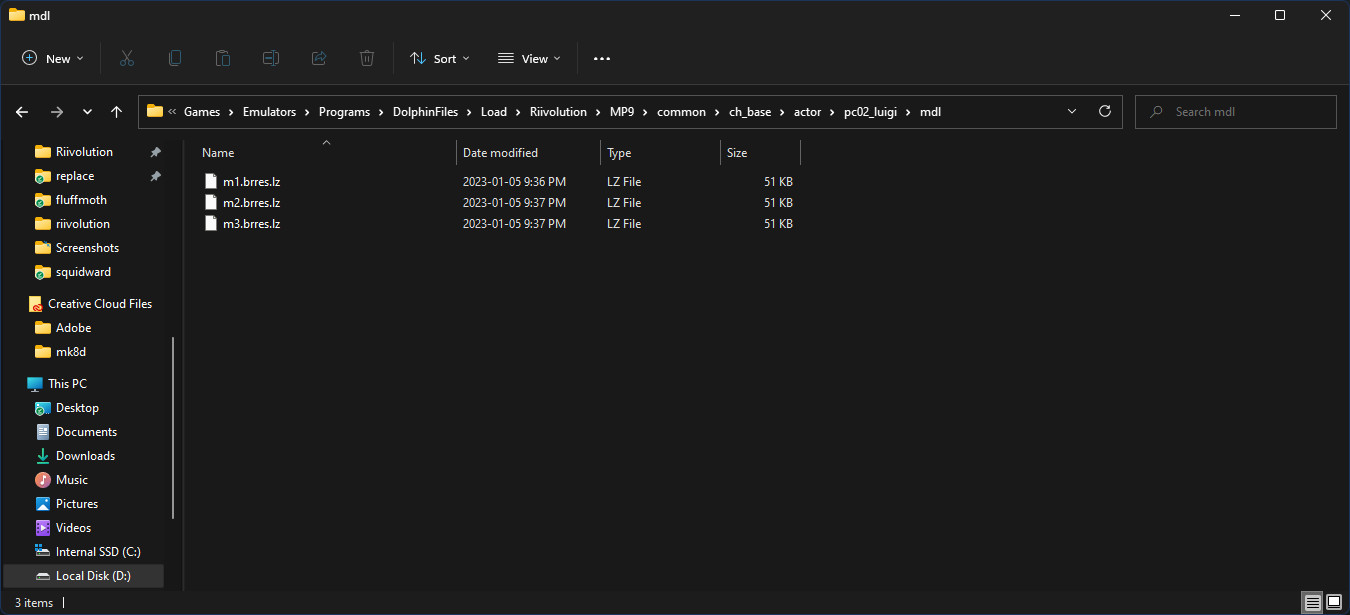This screenshot has height=615, width=1350.
Task: Open the New item dropdown
Action: (53, 59)
